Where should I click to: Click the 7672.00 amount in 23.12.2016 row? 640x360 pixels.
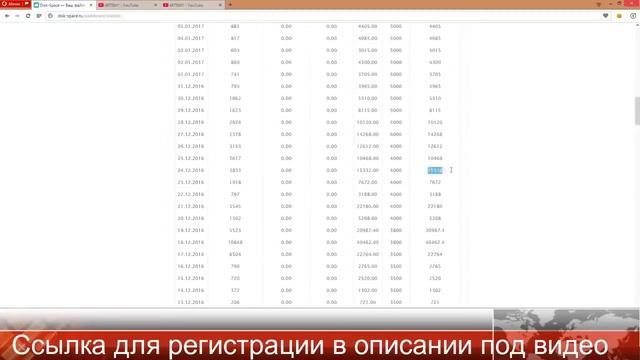[x=368, y=182]
